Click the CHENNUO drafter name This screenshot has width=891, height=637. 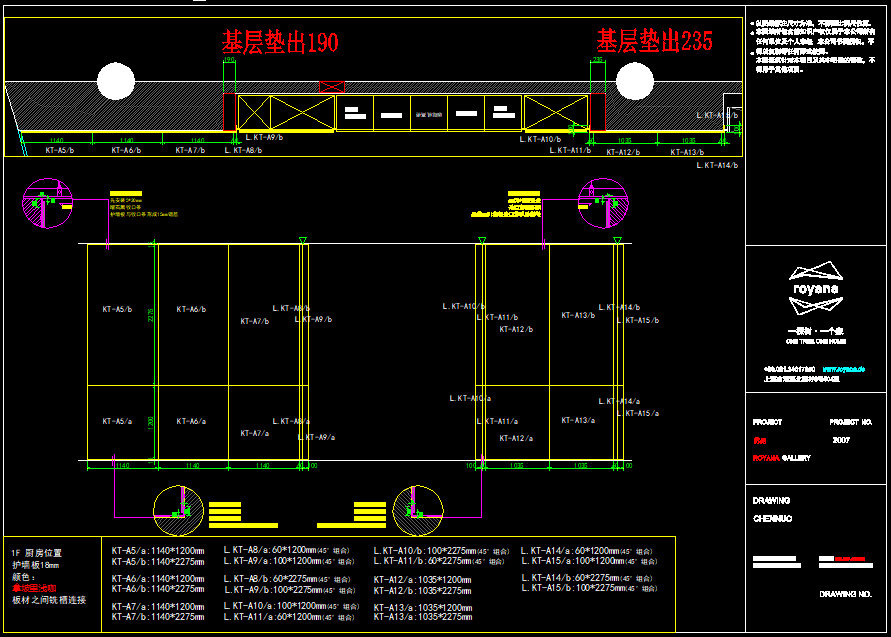(x=772, y=519)
